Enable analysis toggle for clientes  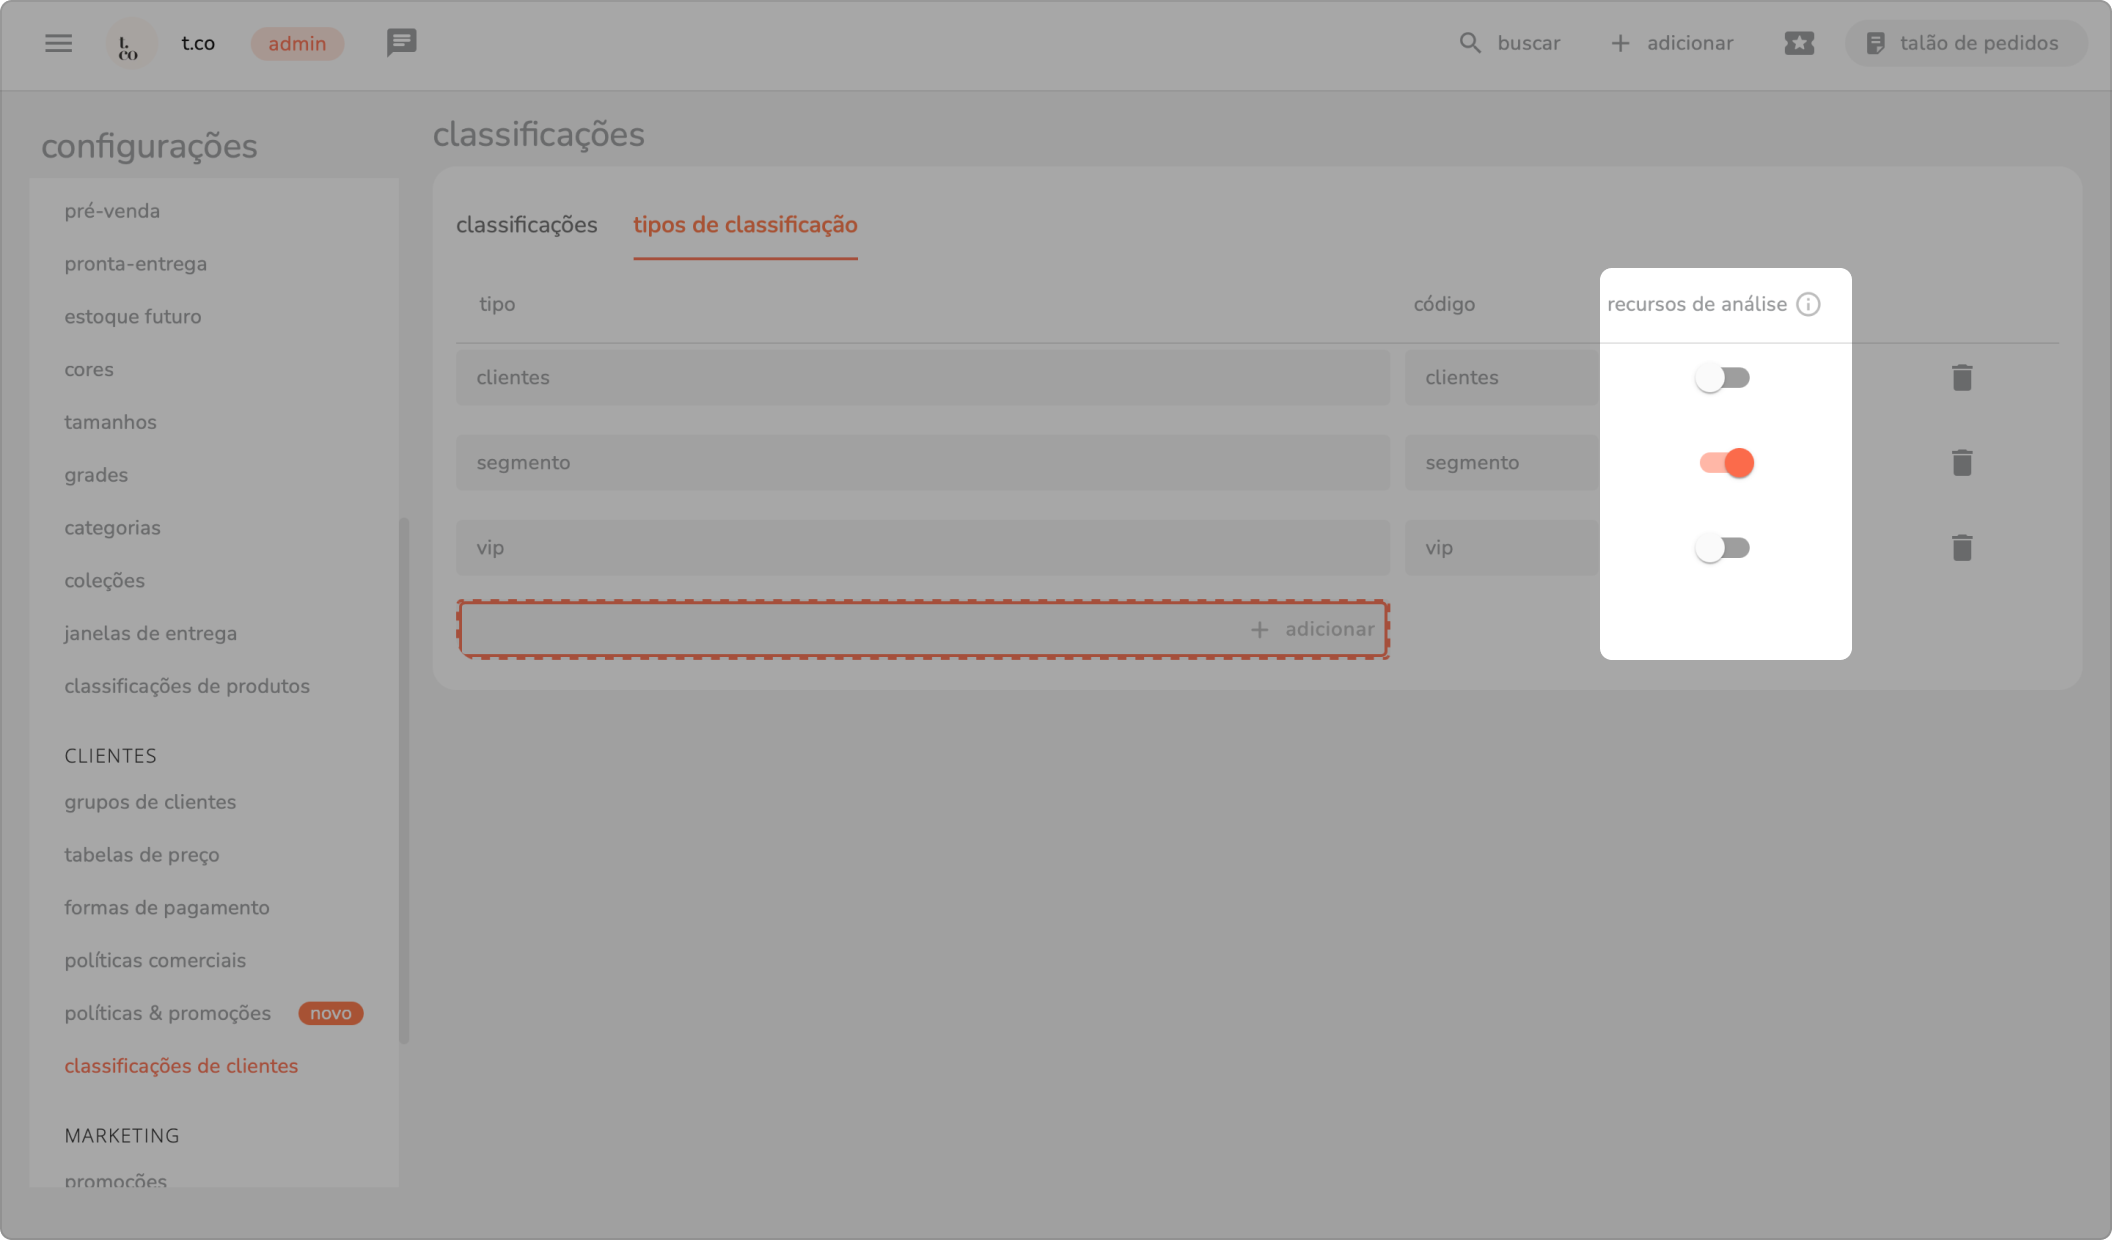(1722, 378)
